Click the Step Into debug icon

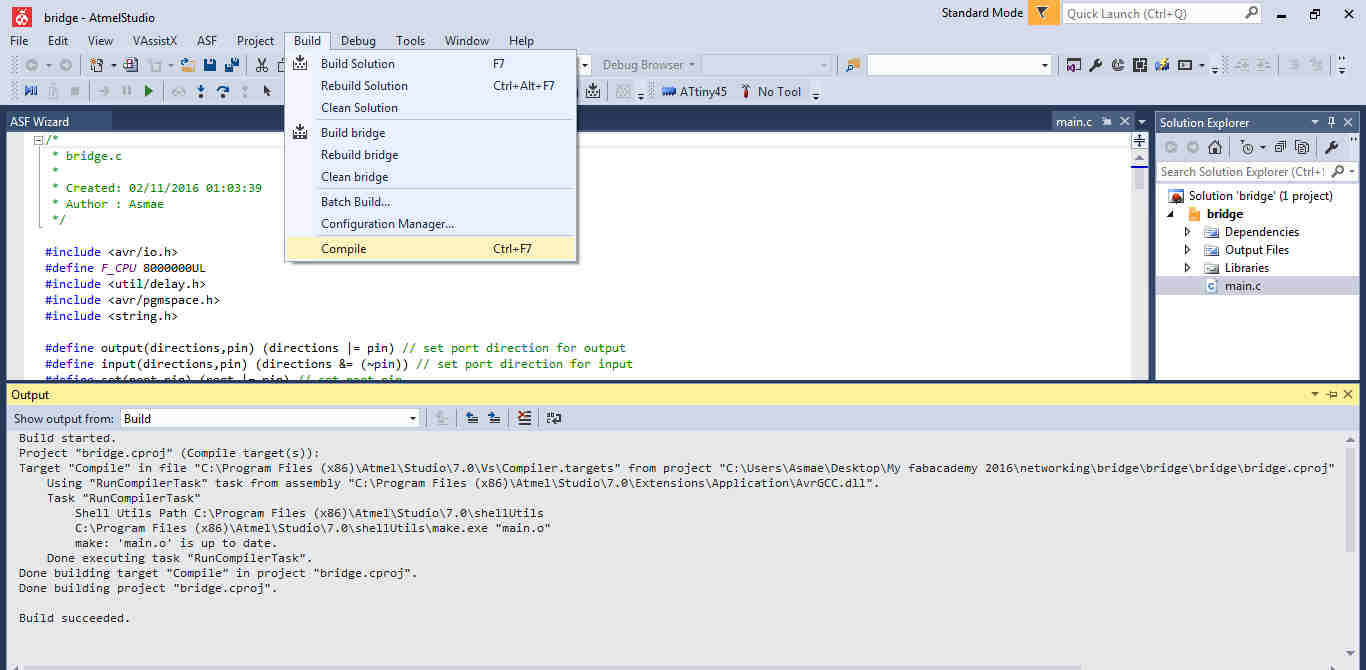pyautogui.click(x=201, y=91)
